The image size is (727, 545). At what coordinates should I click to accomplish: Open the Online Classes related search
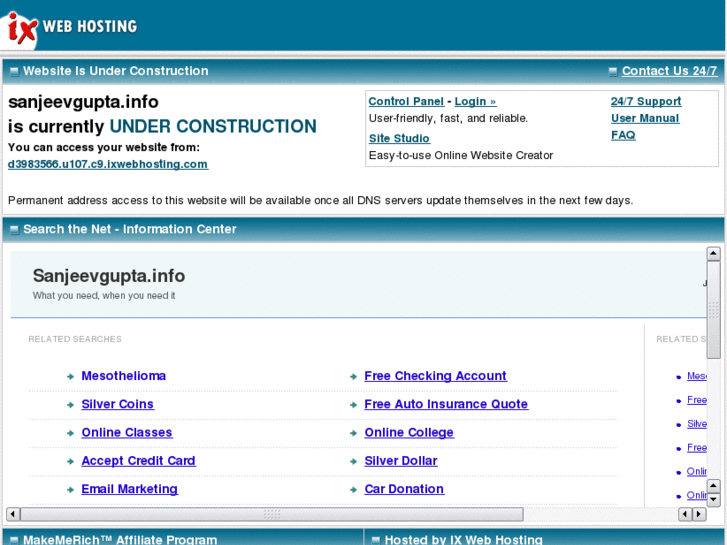pyautogui.click(x=127, y=432)
